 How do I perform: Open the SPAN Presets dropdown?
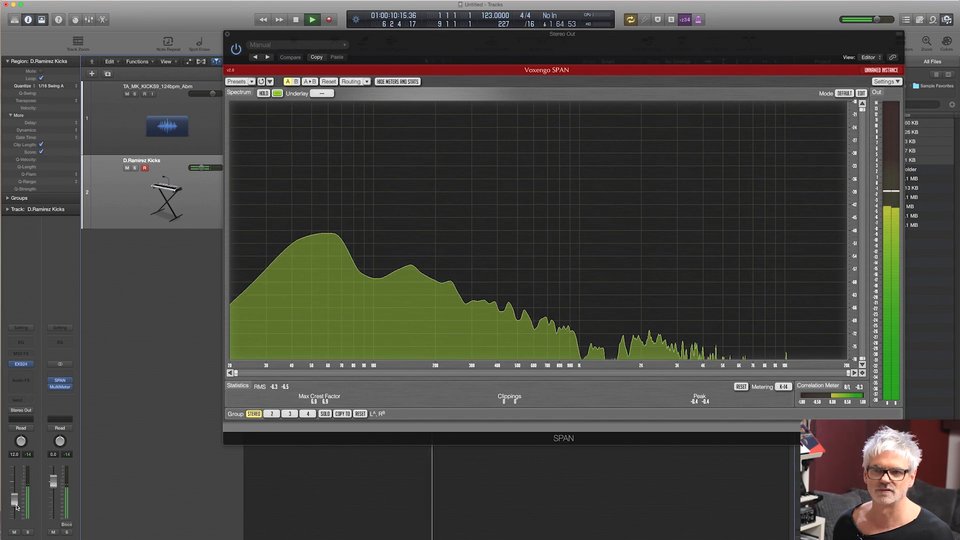(239, 81)
